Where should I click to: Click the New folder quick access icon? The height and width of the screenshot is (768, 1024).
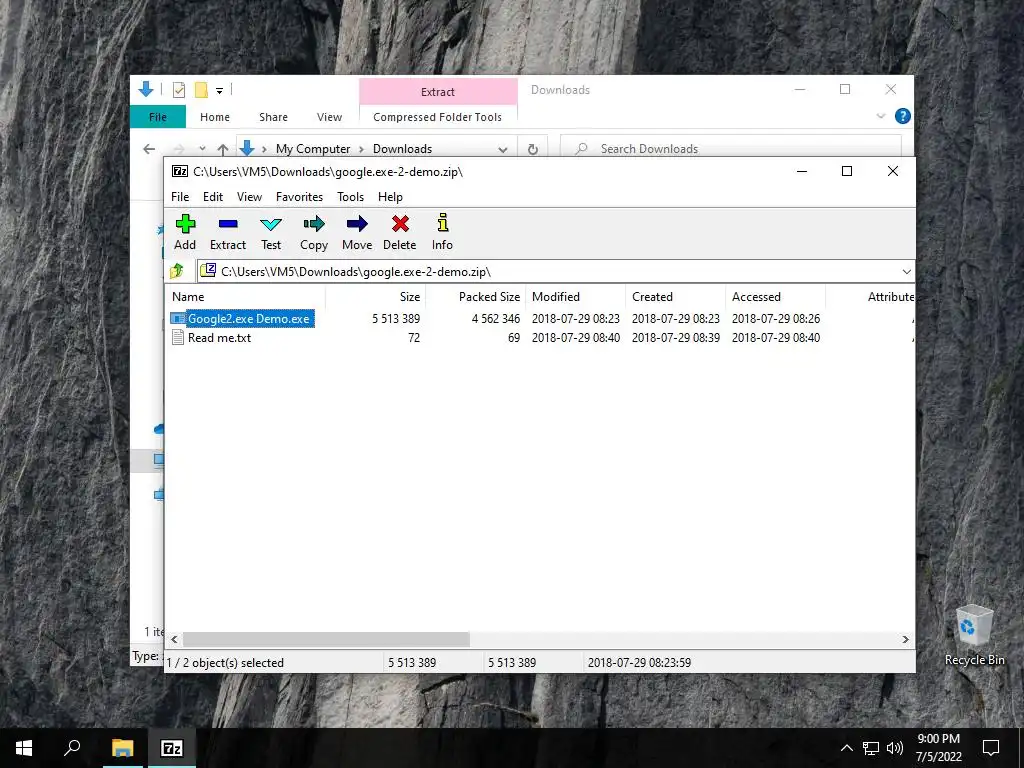[x=201, y=90]
